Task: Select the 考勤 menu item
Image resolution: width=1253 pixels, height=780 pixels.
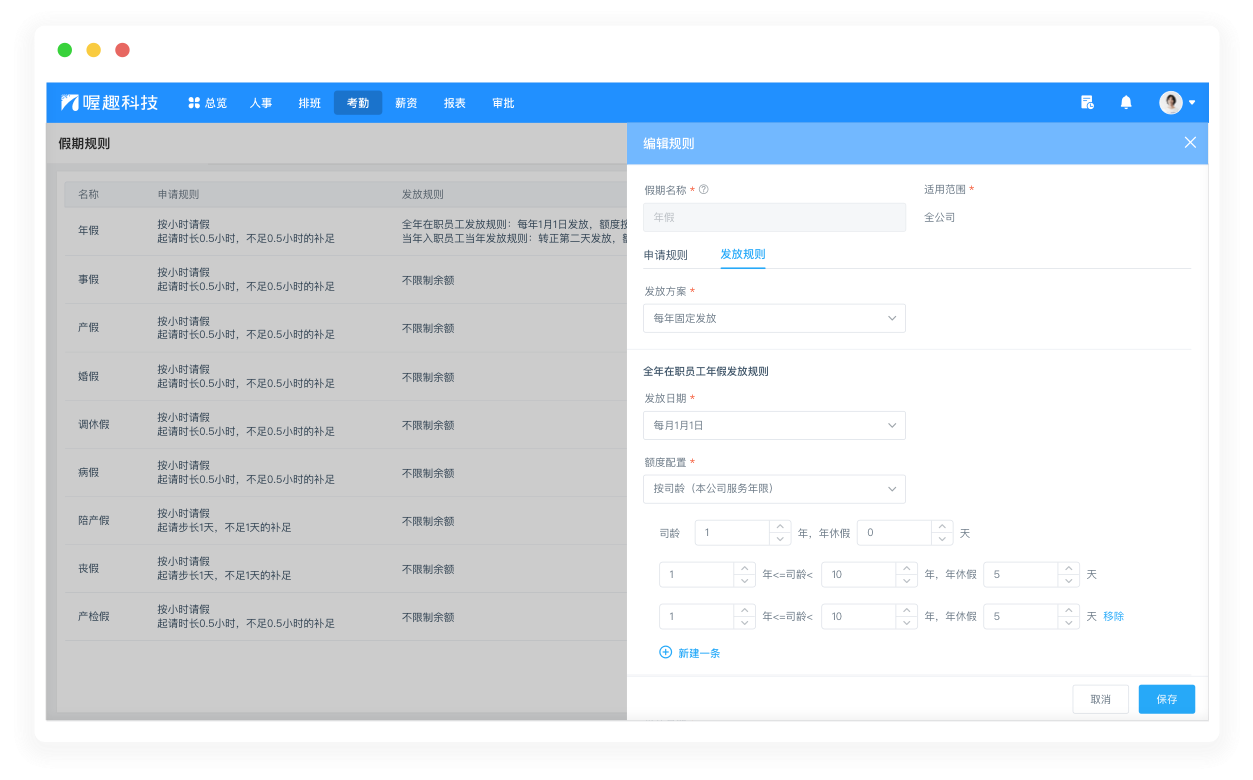Action: pos(358,103)
